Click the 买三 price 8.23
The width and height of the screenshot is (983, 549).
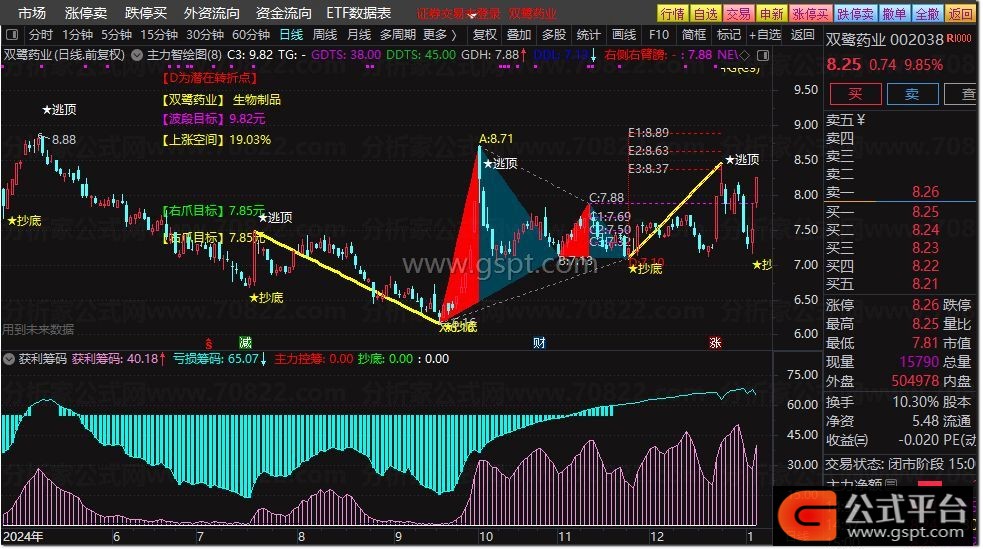(925, 248)
